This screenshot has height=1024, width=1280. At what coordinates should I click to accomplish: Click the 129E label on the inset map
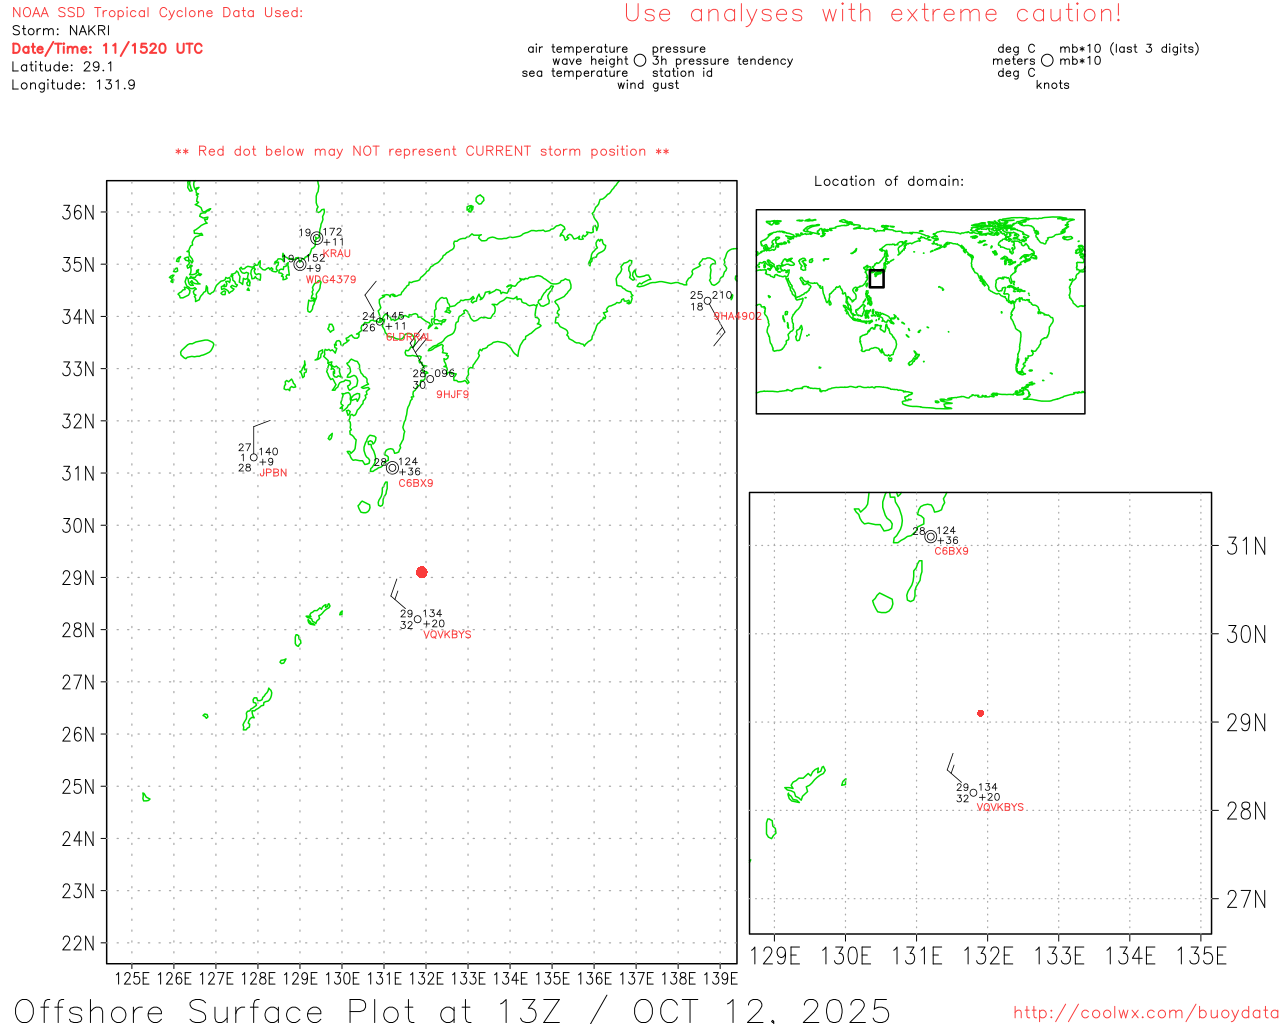click(775, 957)
